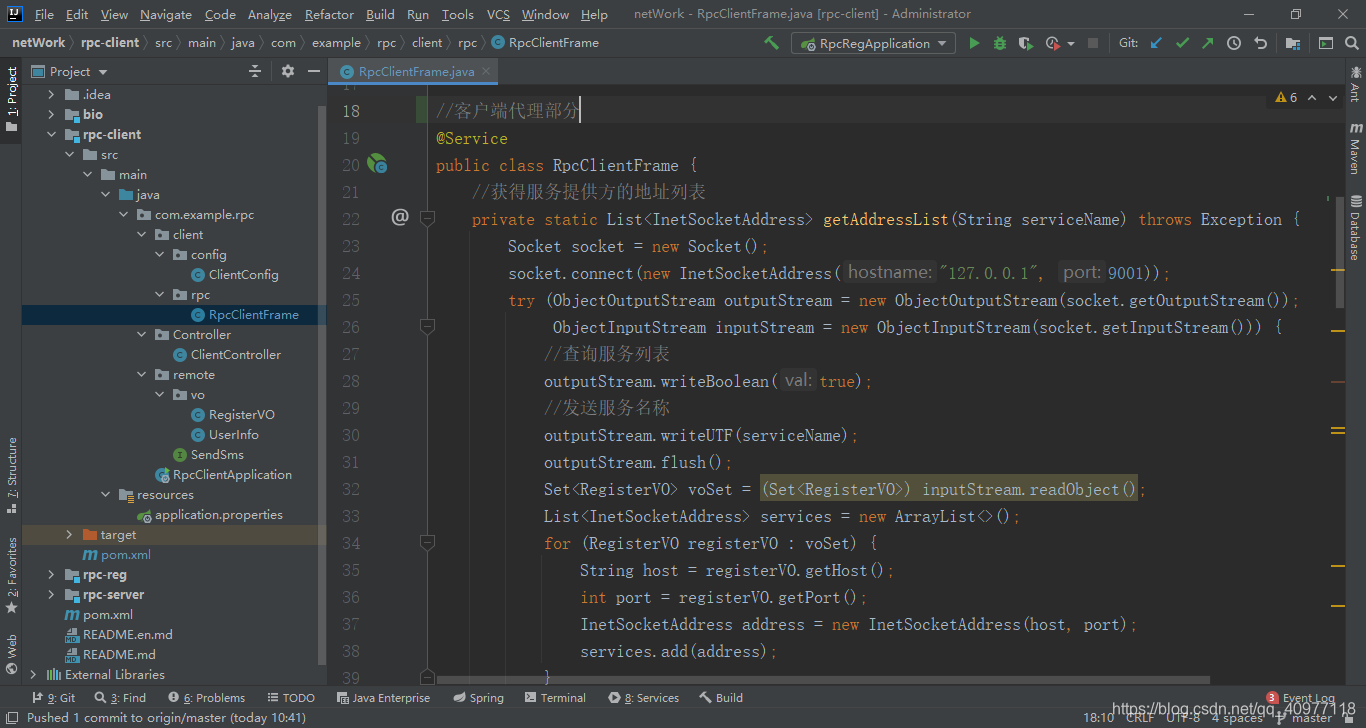Close the RpcClientFrame.java tab

click(x=487, y=72)
